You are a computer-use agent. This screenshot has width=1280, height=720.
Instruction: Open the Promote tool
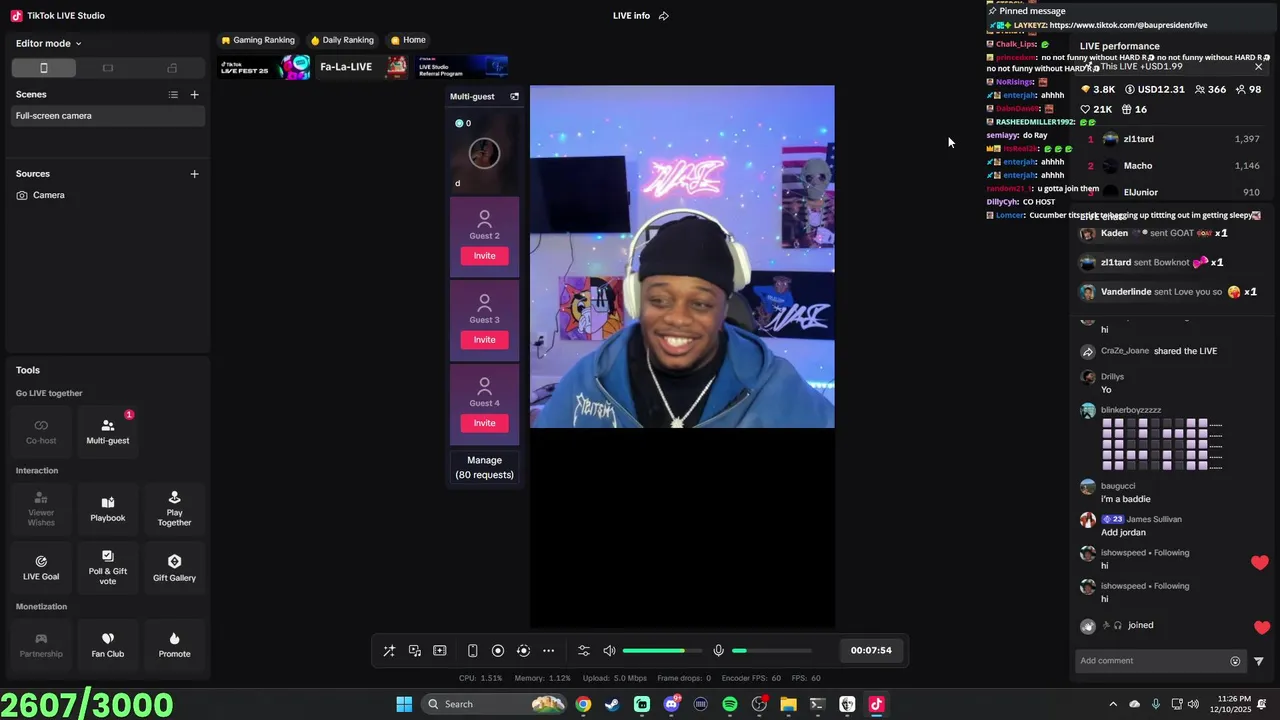click(174, 644)
